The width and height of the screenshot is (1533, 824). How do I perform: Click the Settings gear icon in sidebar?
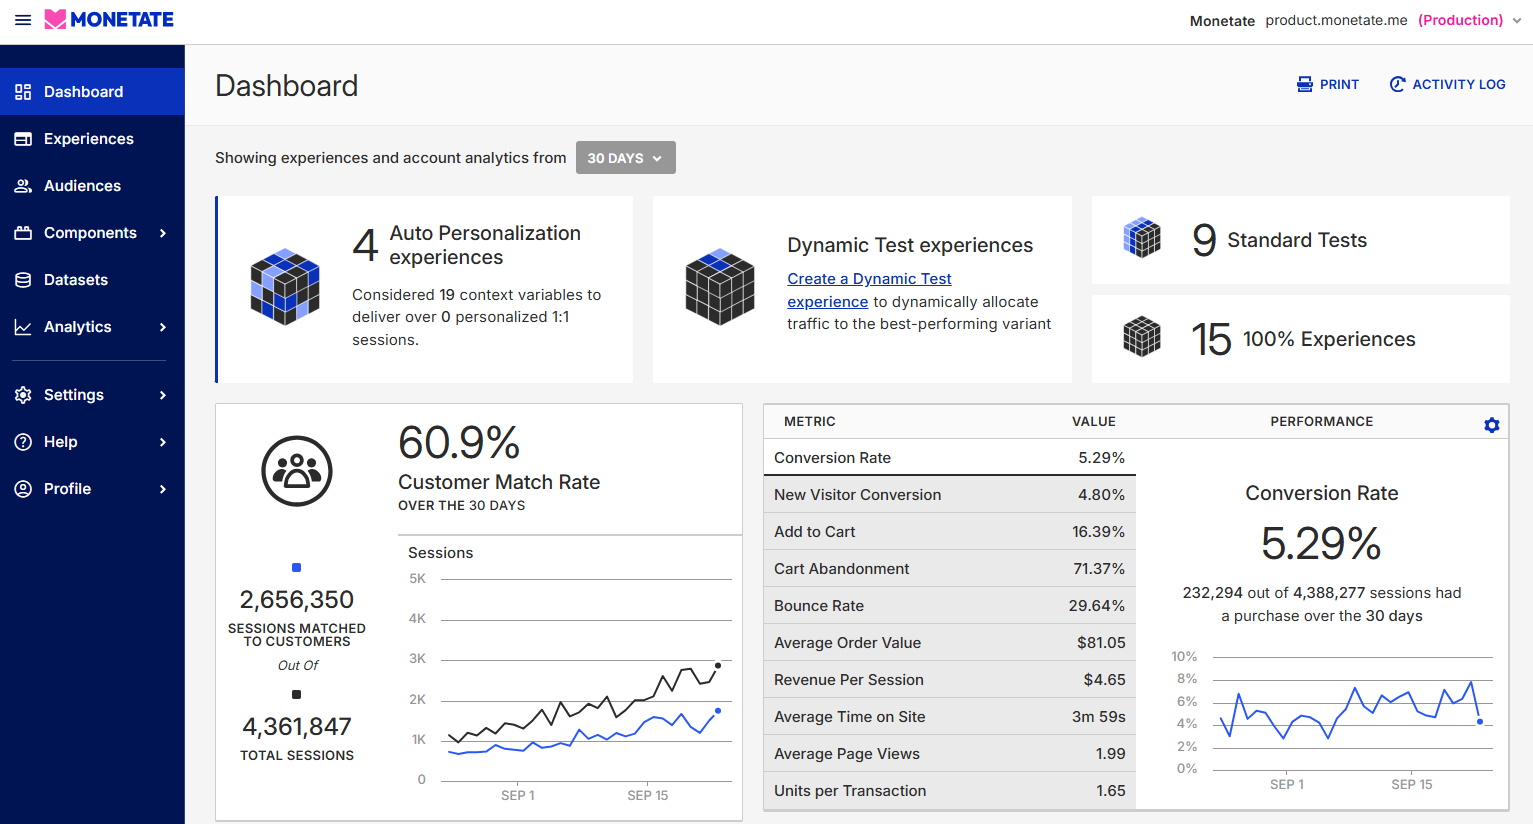point(23,395)
